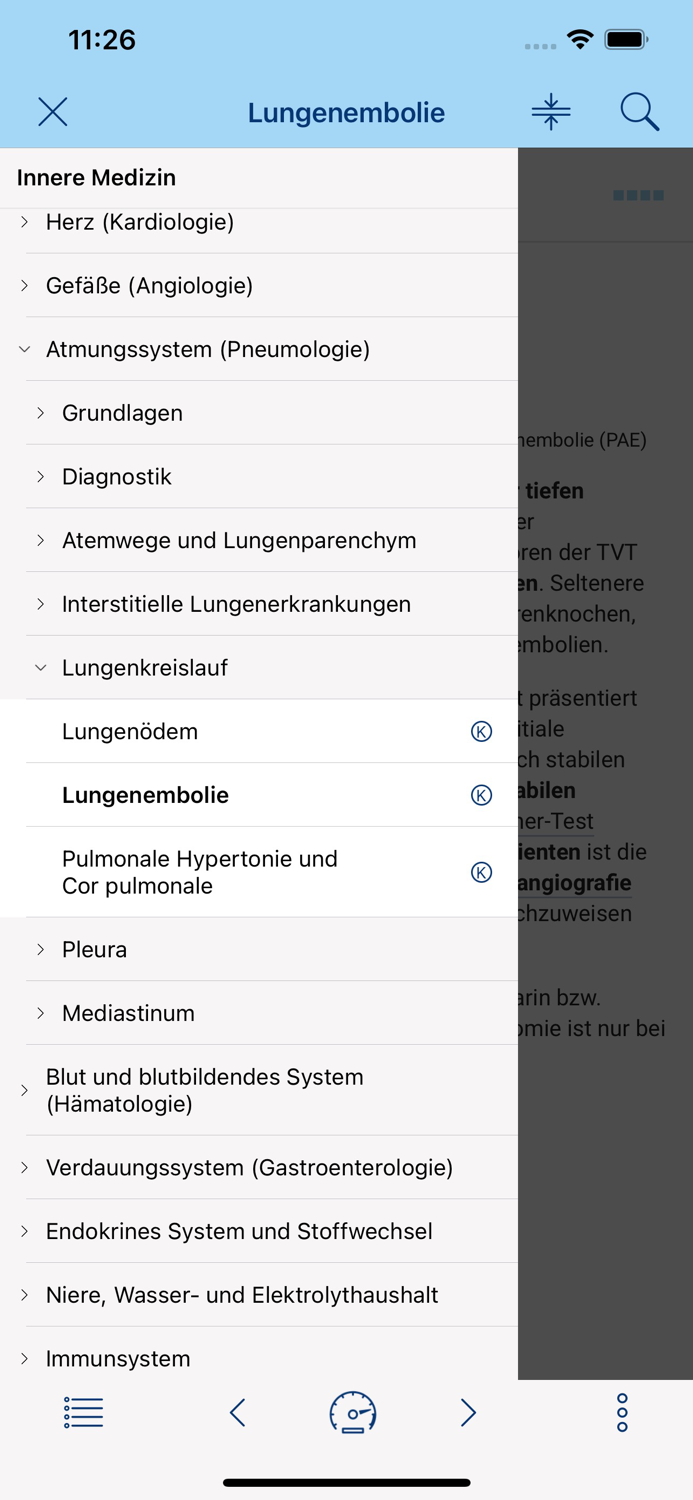
Task: Expand the Herz (Kardiologie) section
Action: click(x=140, y=222)
